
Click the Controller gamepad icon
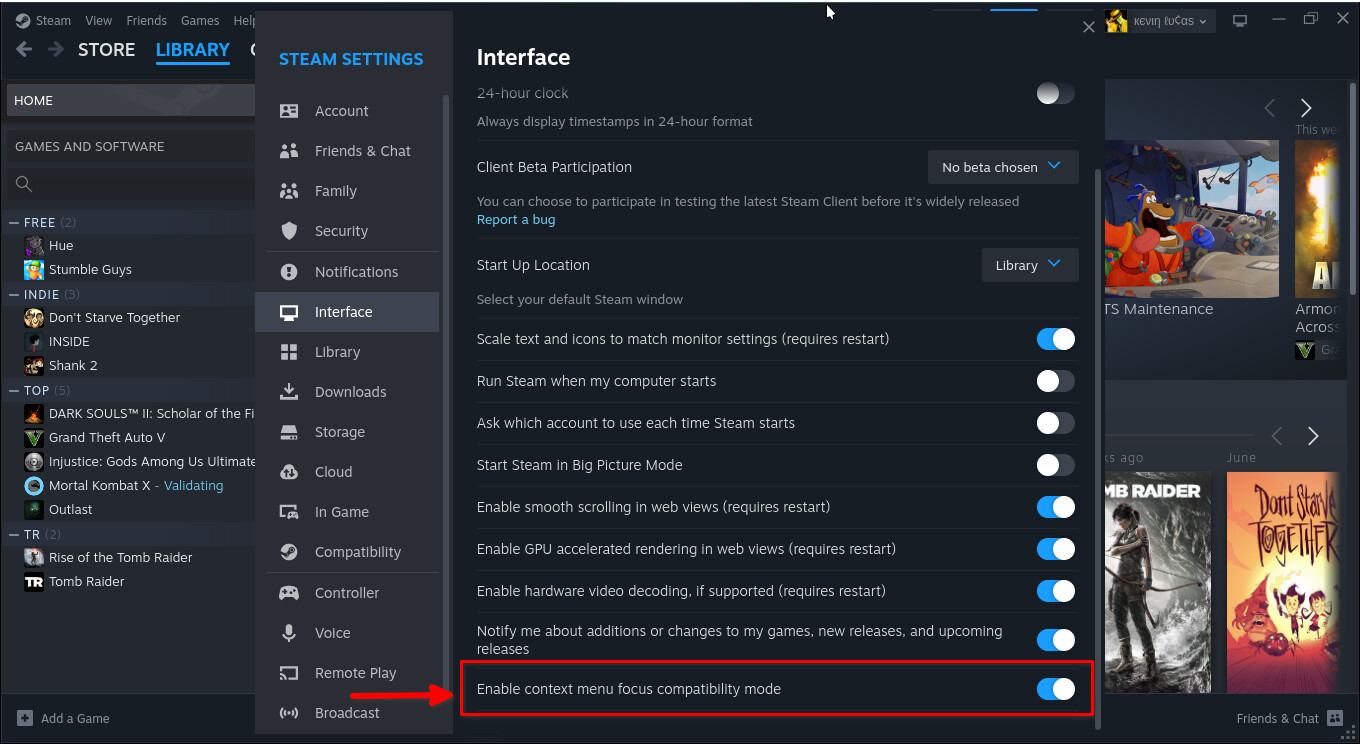pos(289,593)
